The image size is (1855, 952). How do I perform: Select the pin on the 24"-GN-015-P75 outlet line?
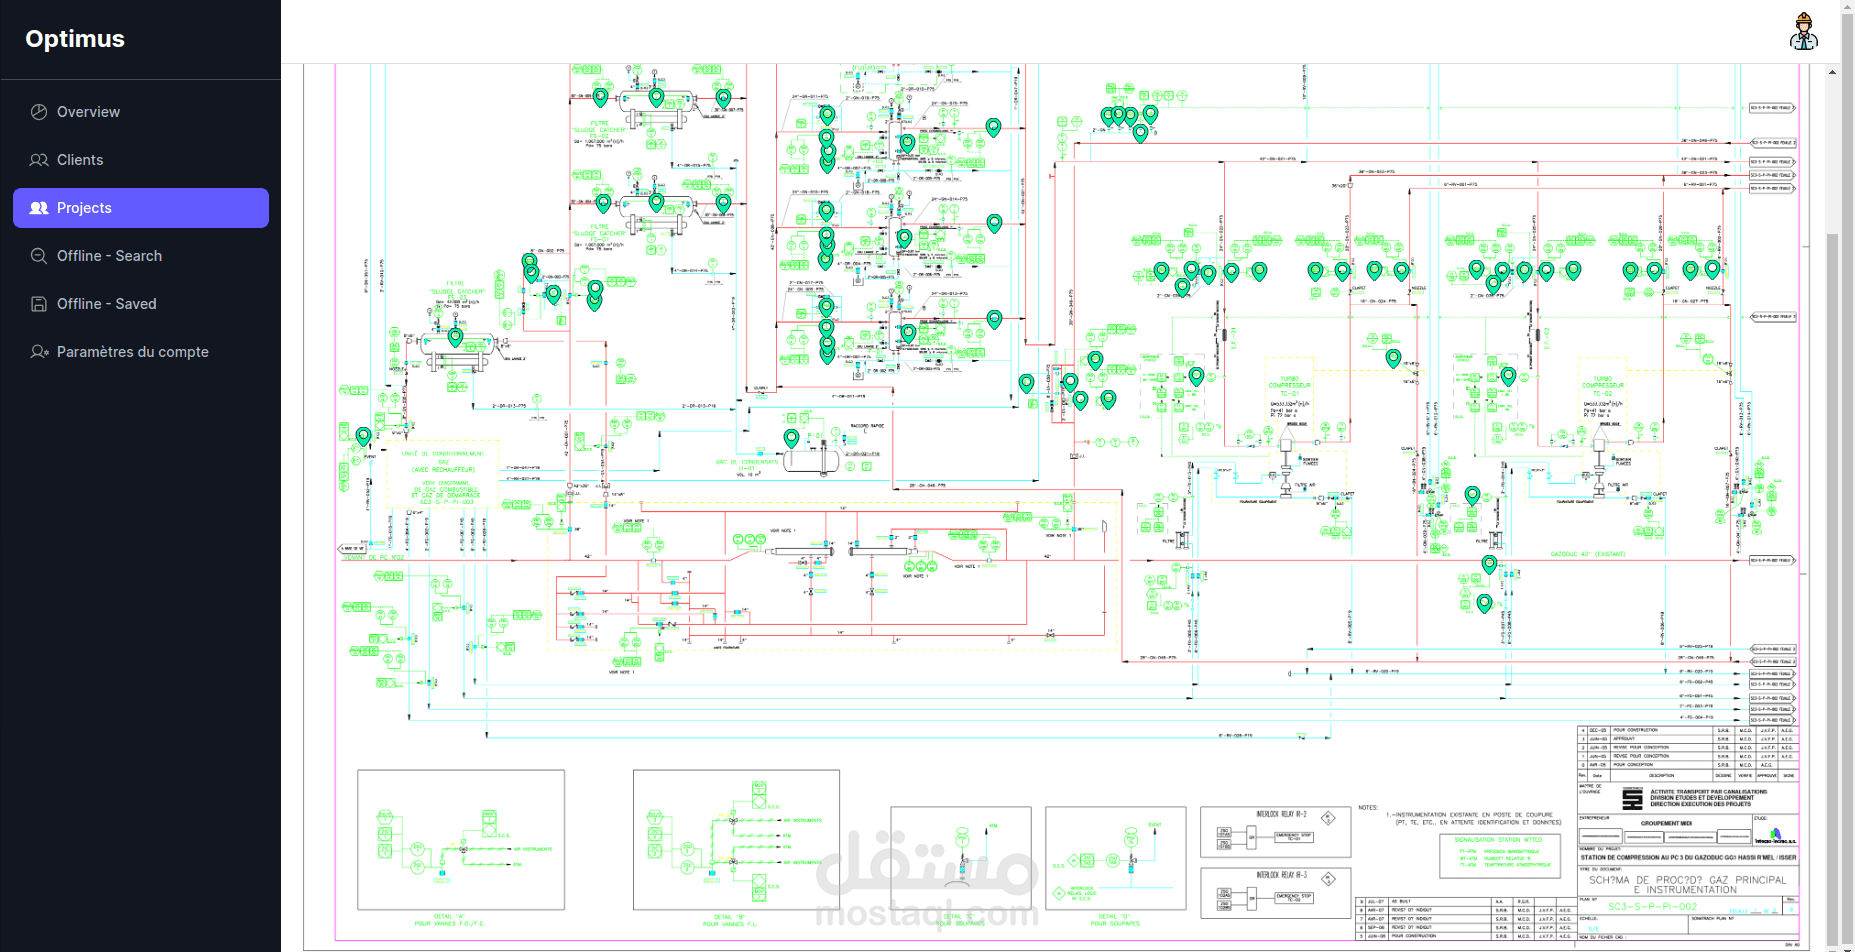[x=993, y=127]
